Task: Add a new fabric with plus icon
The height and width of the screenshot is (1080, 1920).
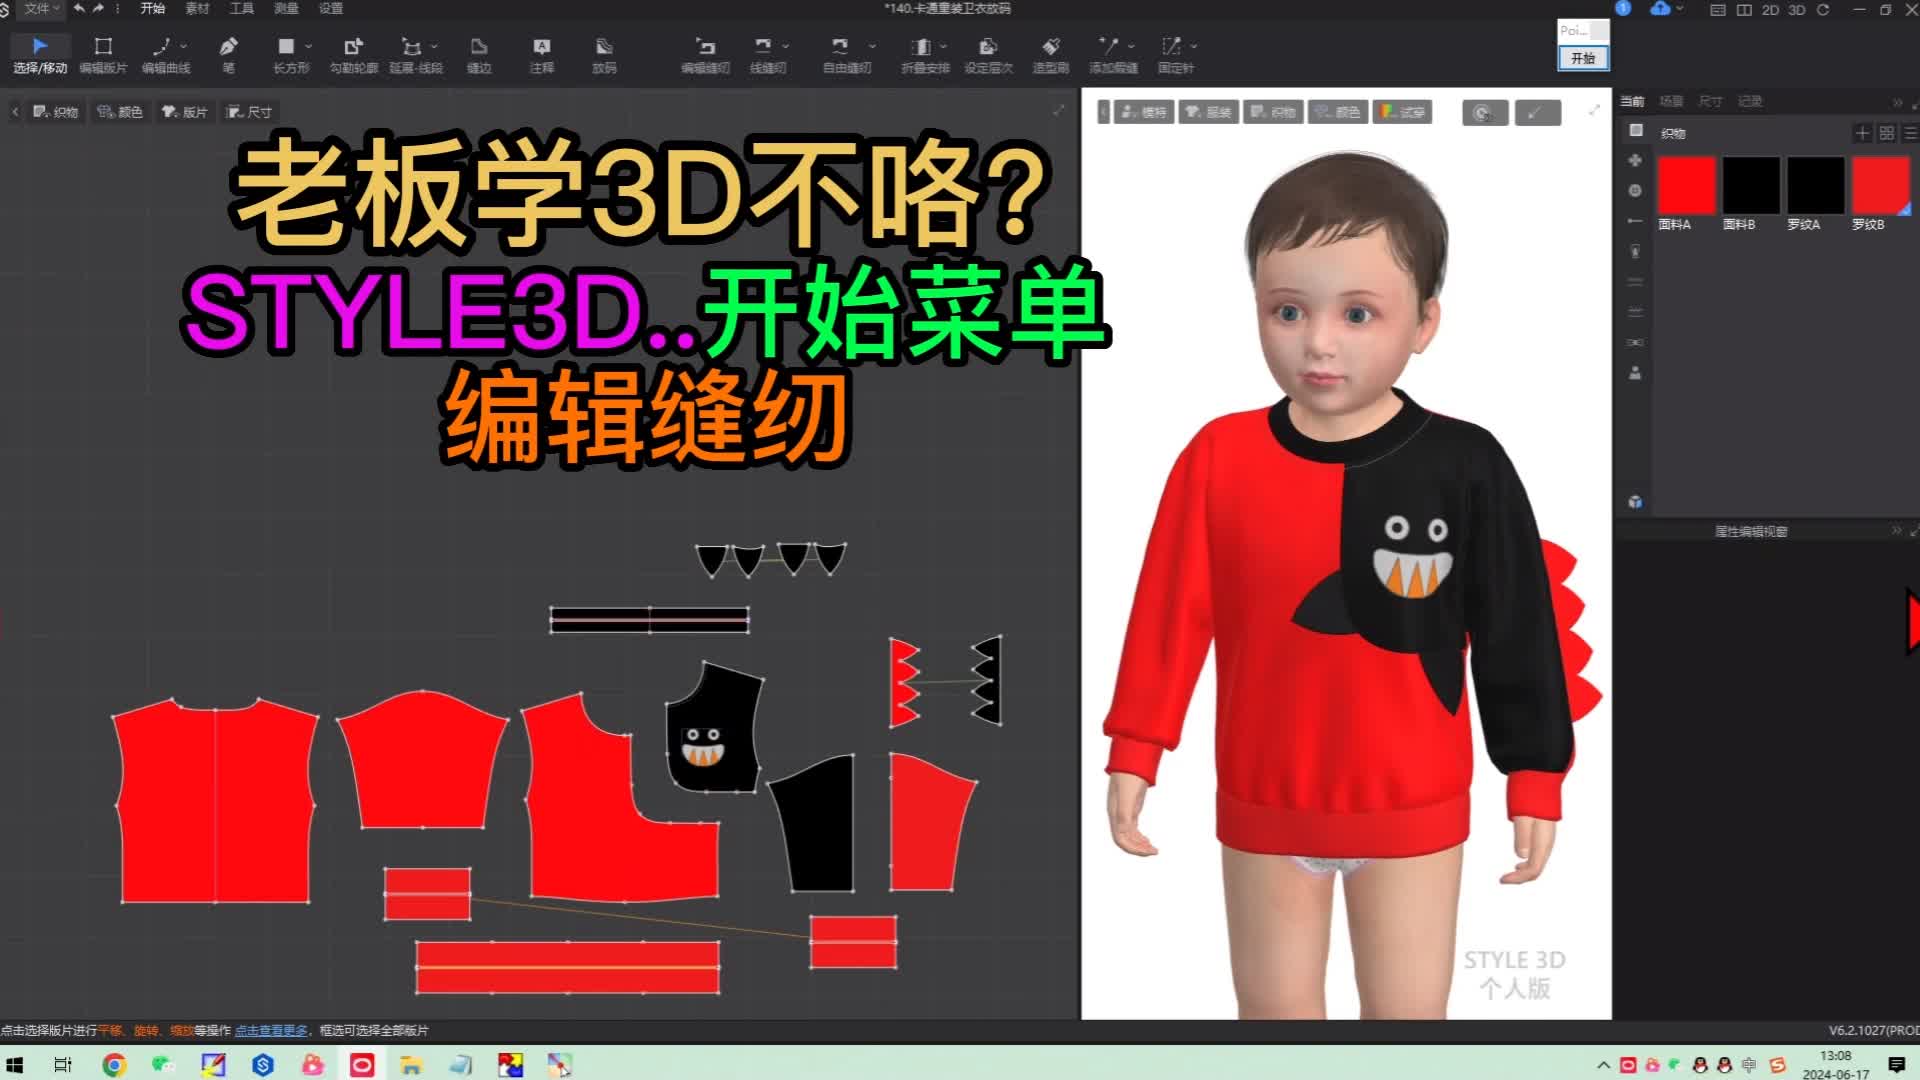Action: 1862,133
